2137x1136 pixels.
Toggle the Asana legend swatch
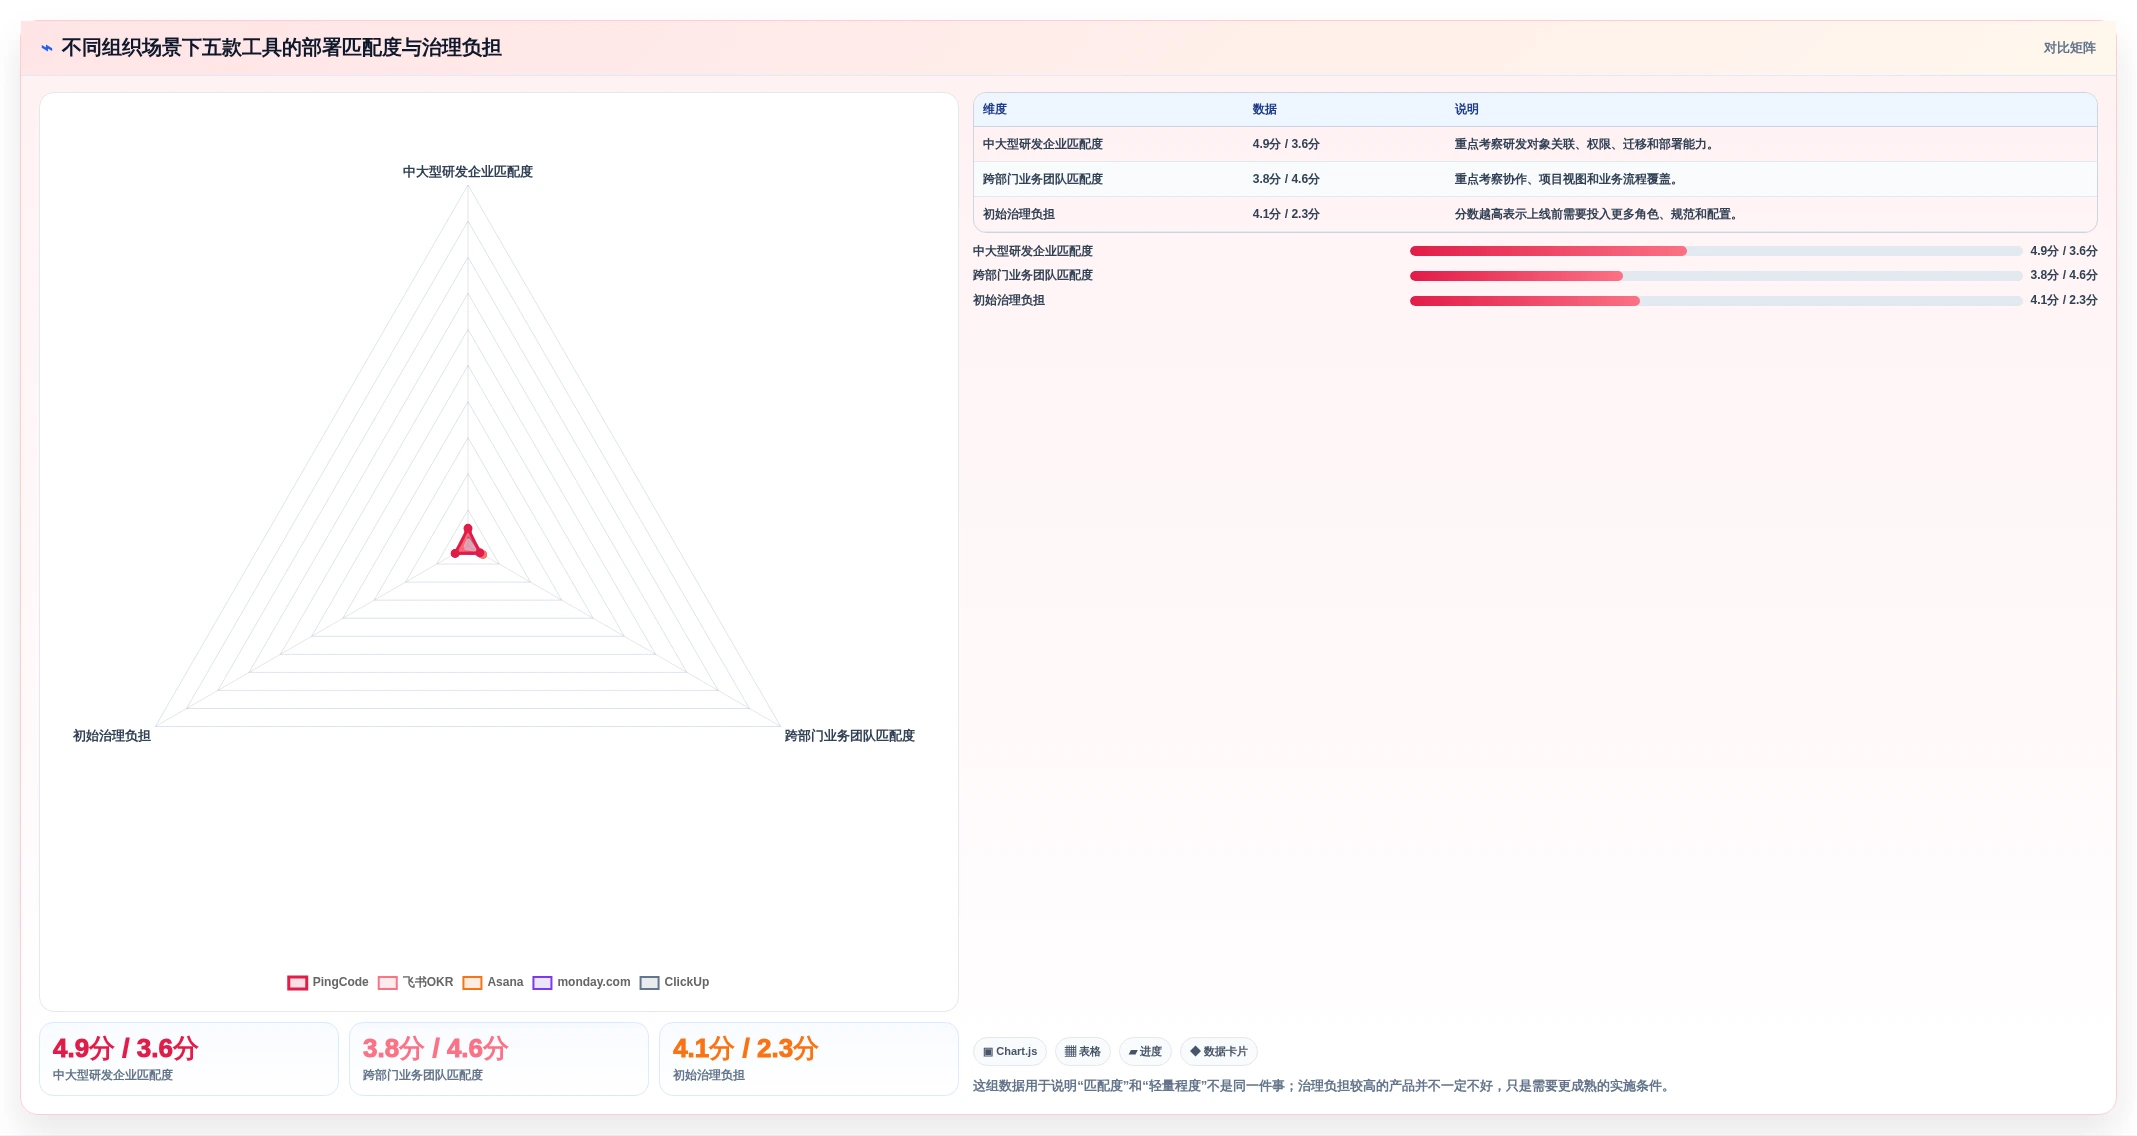click(x=472, y=983)
